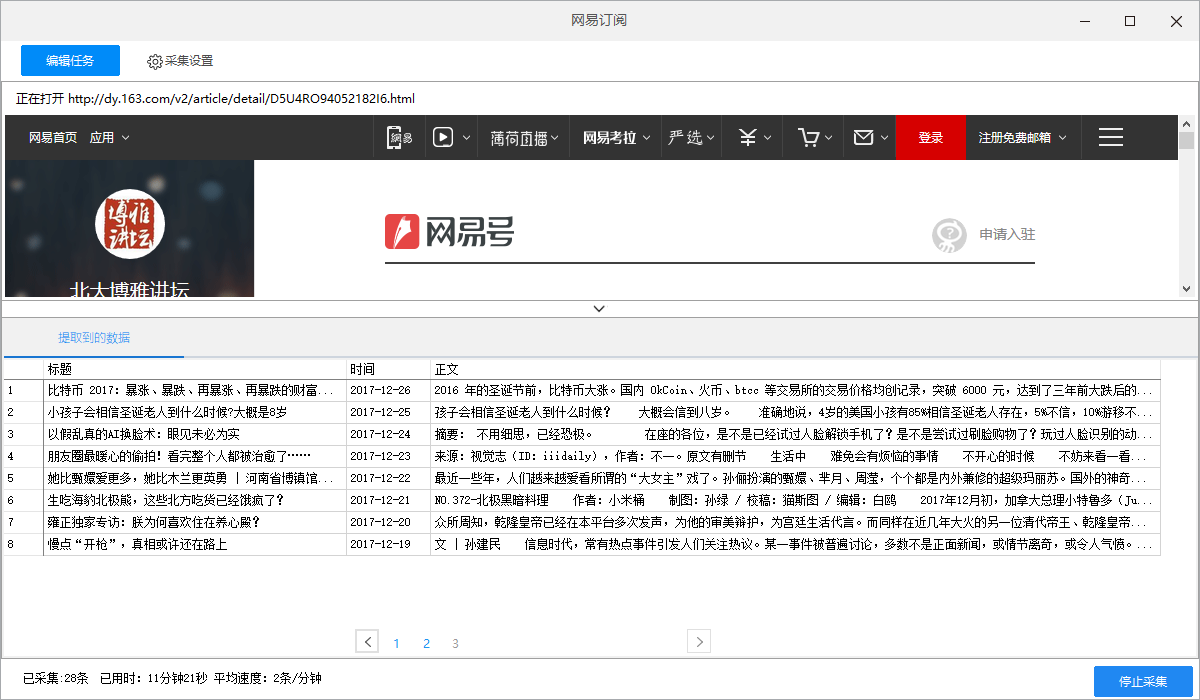Click the grey icon beside 申请入驻
The image size is (1200, 700).
click(x=948, y=235)
